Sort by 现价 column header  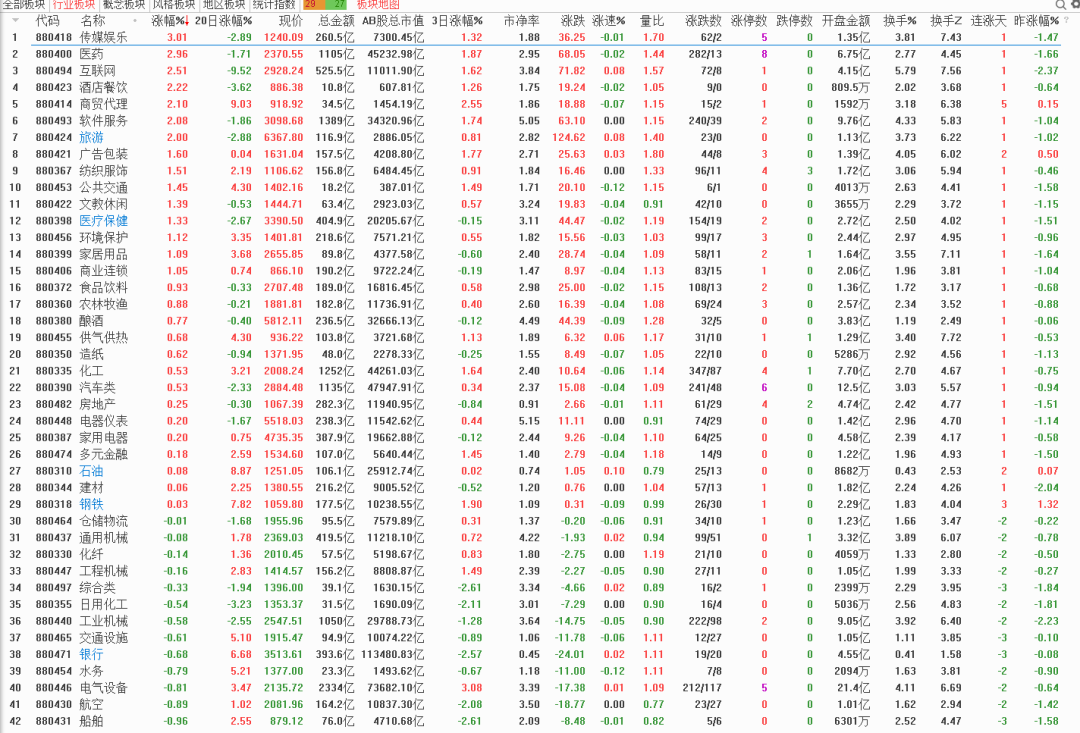pos(290,21)
